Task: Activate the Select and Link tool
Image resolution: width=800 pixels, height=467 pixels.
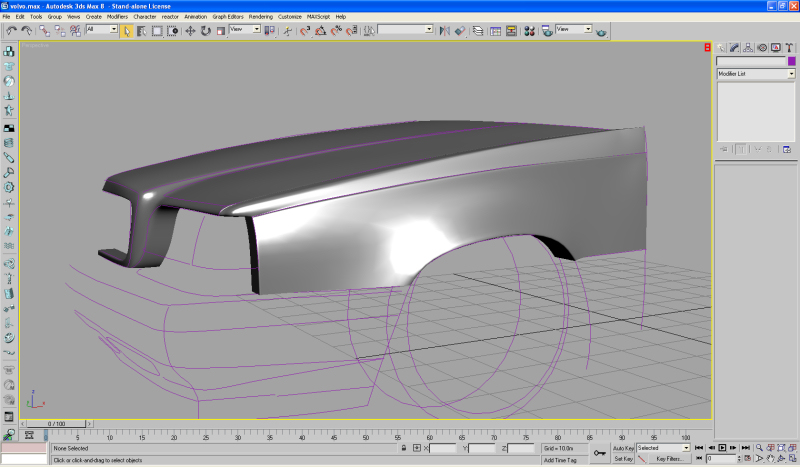Action: [45, 31]
